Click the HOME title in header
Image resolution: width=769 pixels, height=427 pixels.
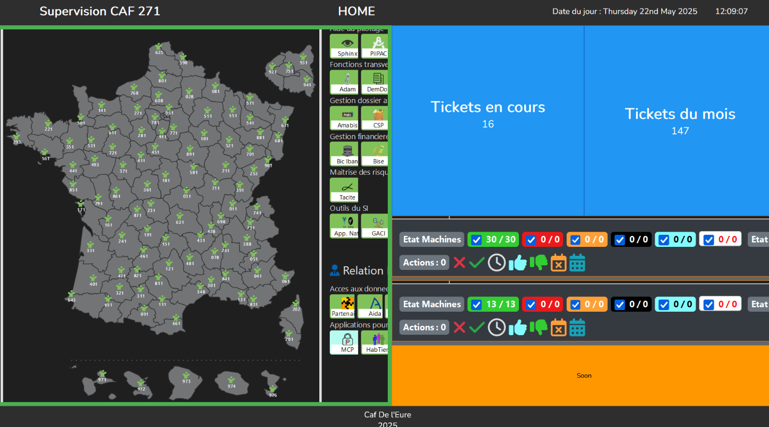pyautogui.click(x=356, y=11)
